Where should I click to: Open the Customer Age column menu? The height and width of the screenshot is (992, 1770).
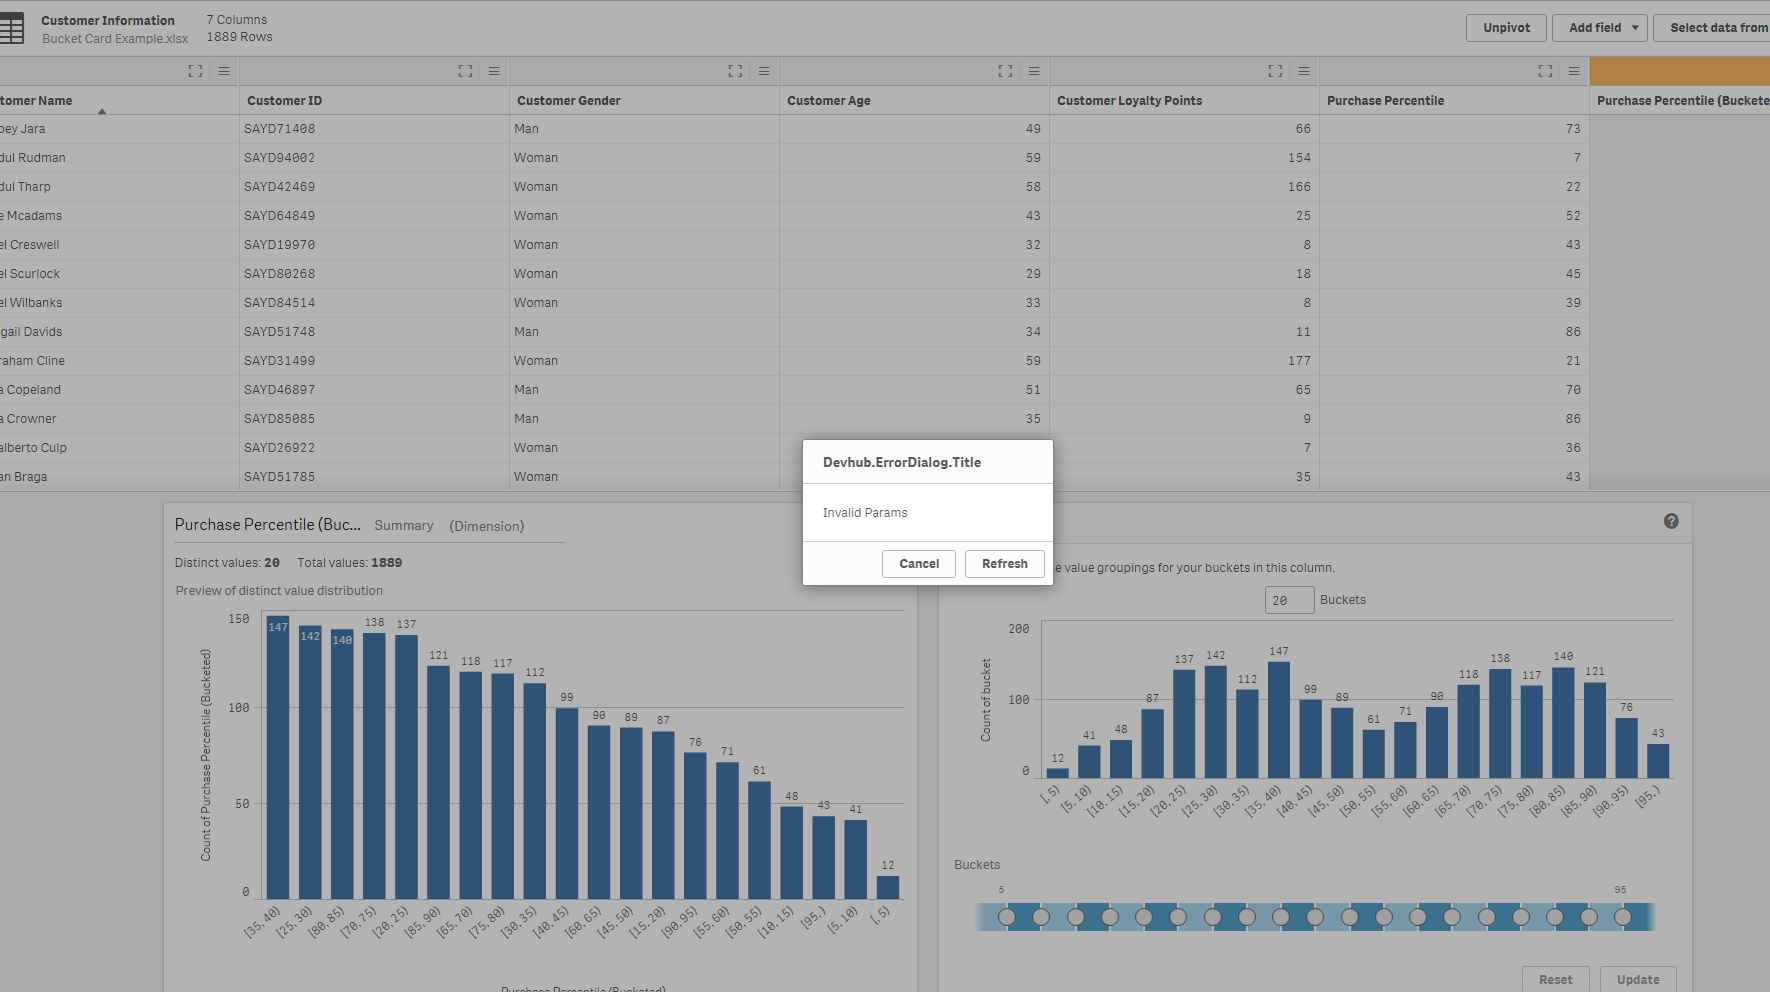point(1034,71)
